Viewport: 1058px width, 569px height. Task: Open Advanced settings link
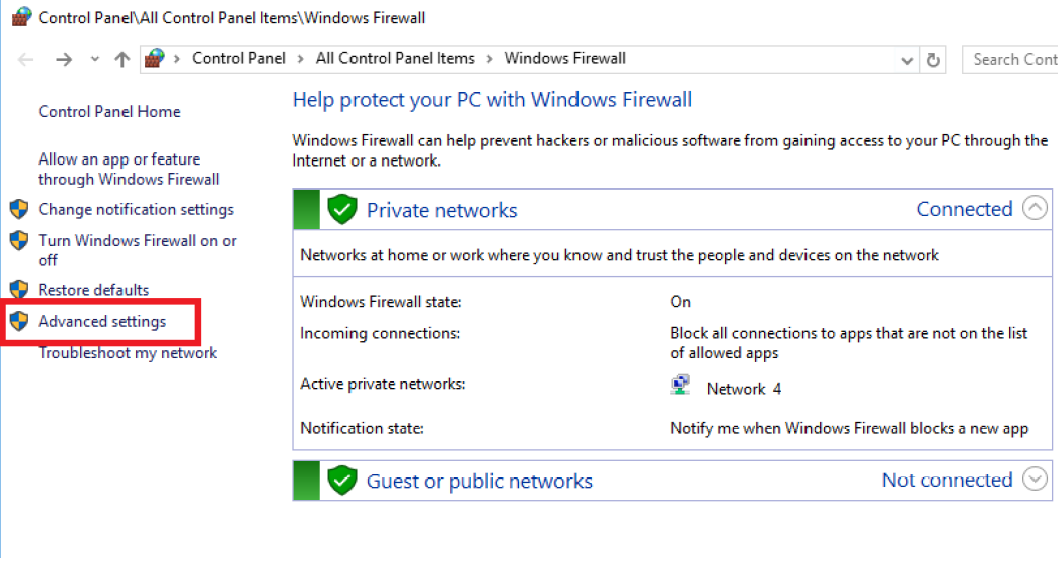click(102, 321)
